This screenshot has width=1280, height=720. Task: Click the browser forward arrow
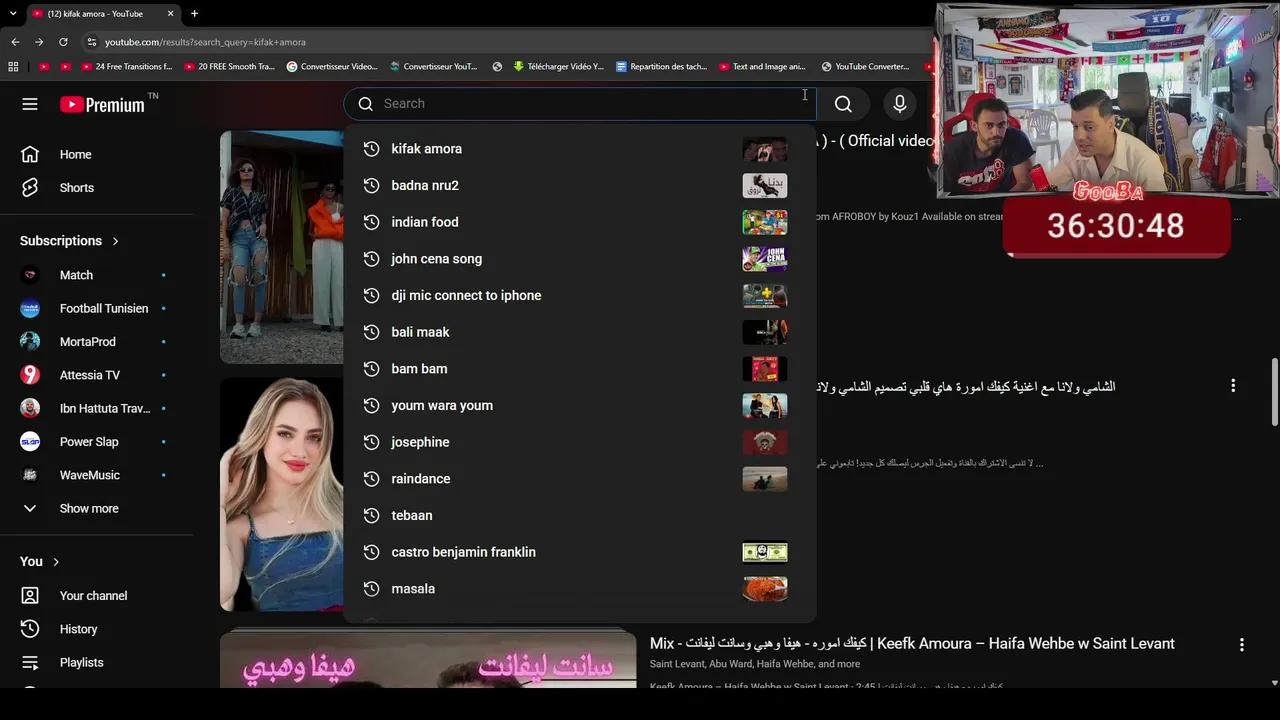point(39,42)
